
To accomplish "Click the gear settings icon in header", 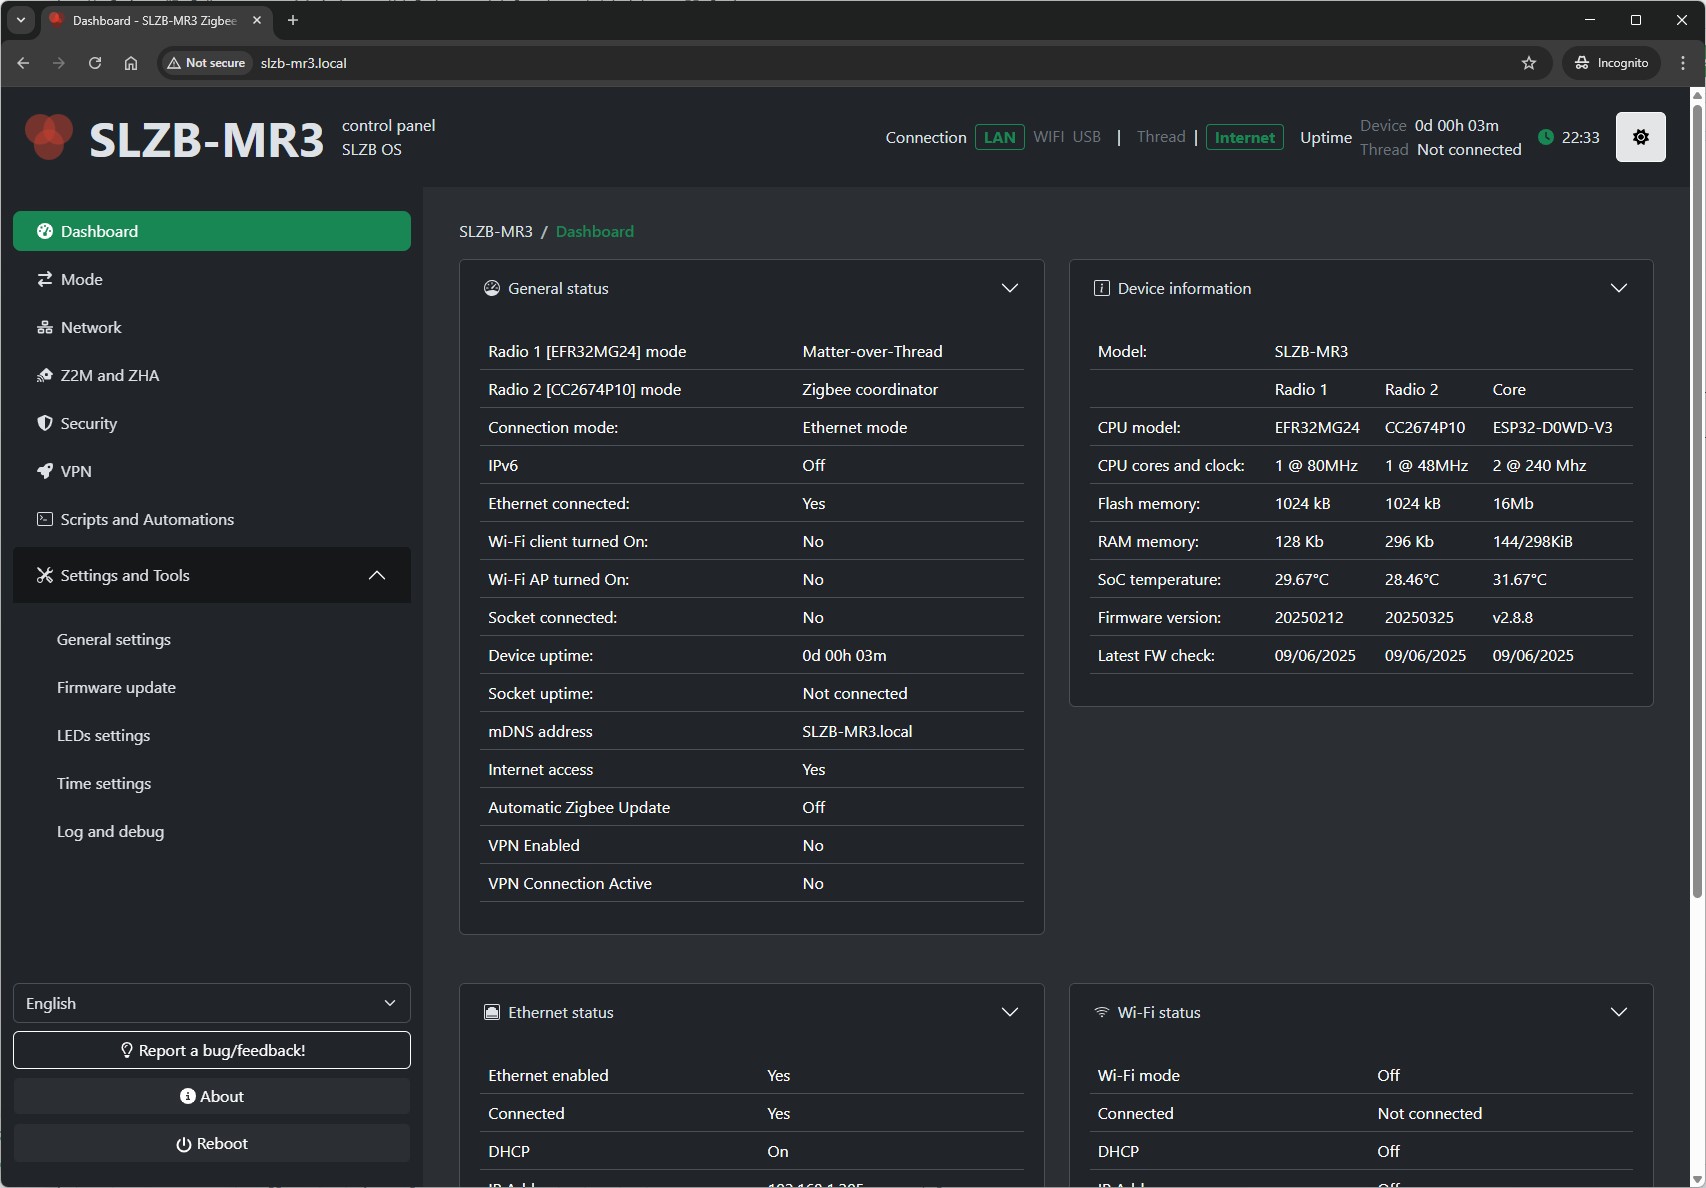I will [x=1640, y=138].
